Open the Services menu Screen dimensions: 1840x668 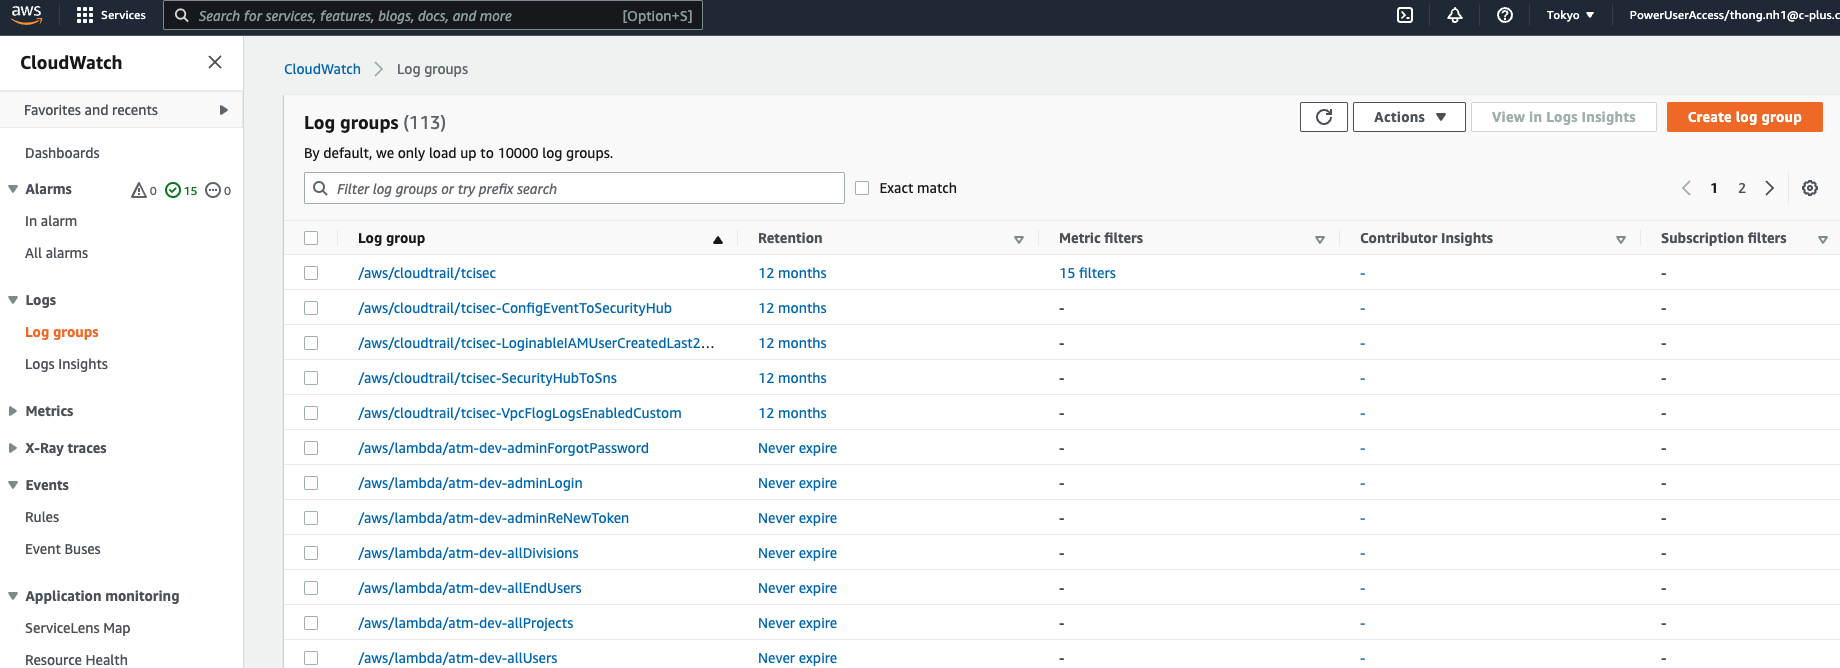point(111,15)
